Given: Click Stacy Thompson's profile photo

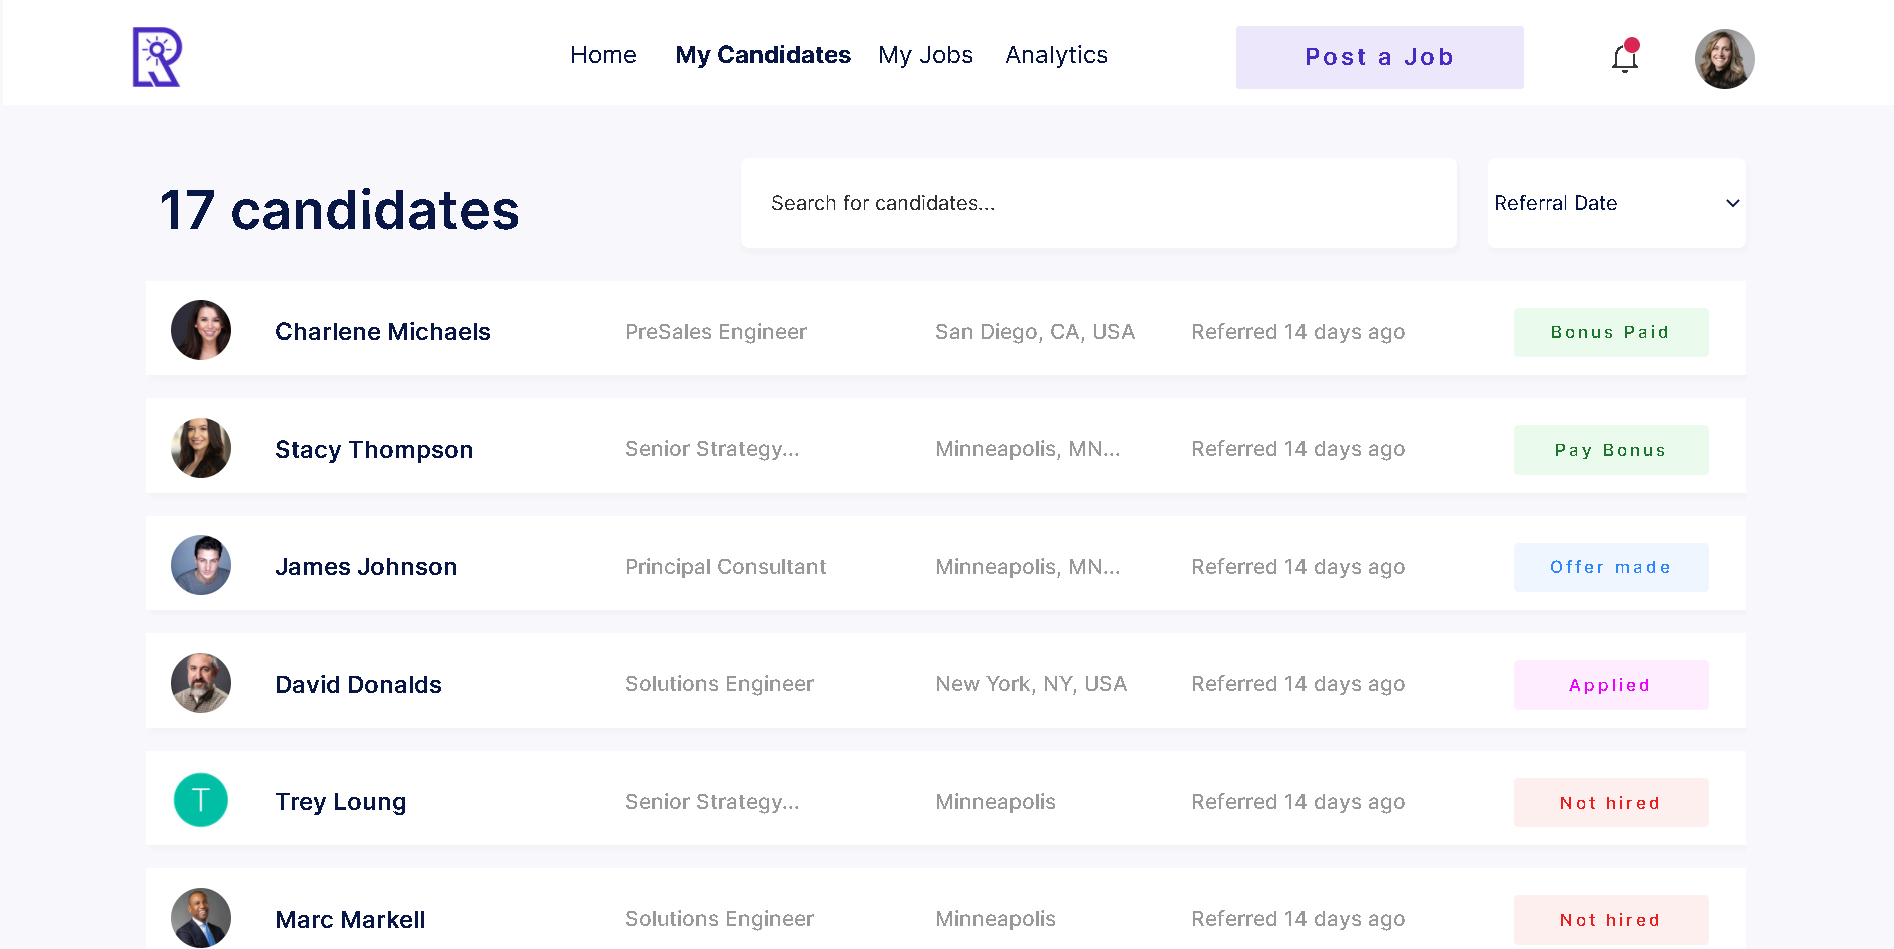Looking at the screenshot, I should tap(201, 448).
